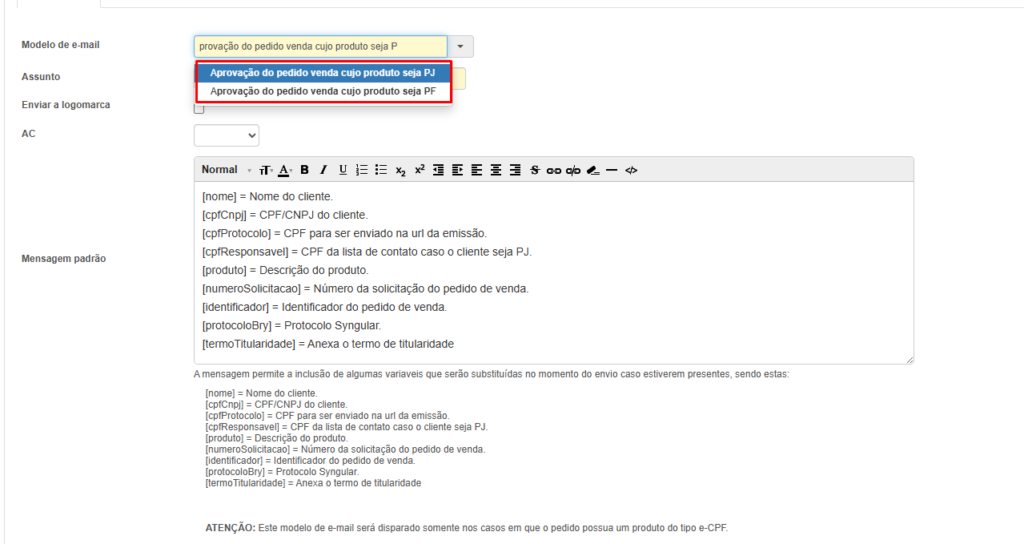The image size is (1024, 544).
Task: Enable the Enviar a logomarca checkbox
Action: point(199,108)
